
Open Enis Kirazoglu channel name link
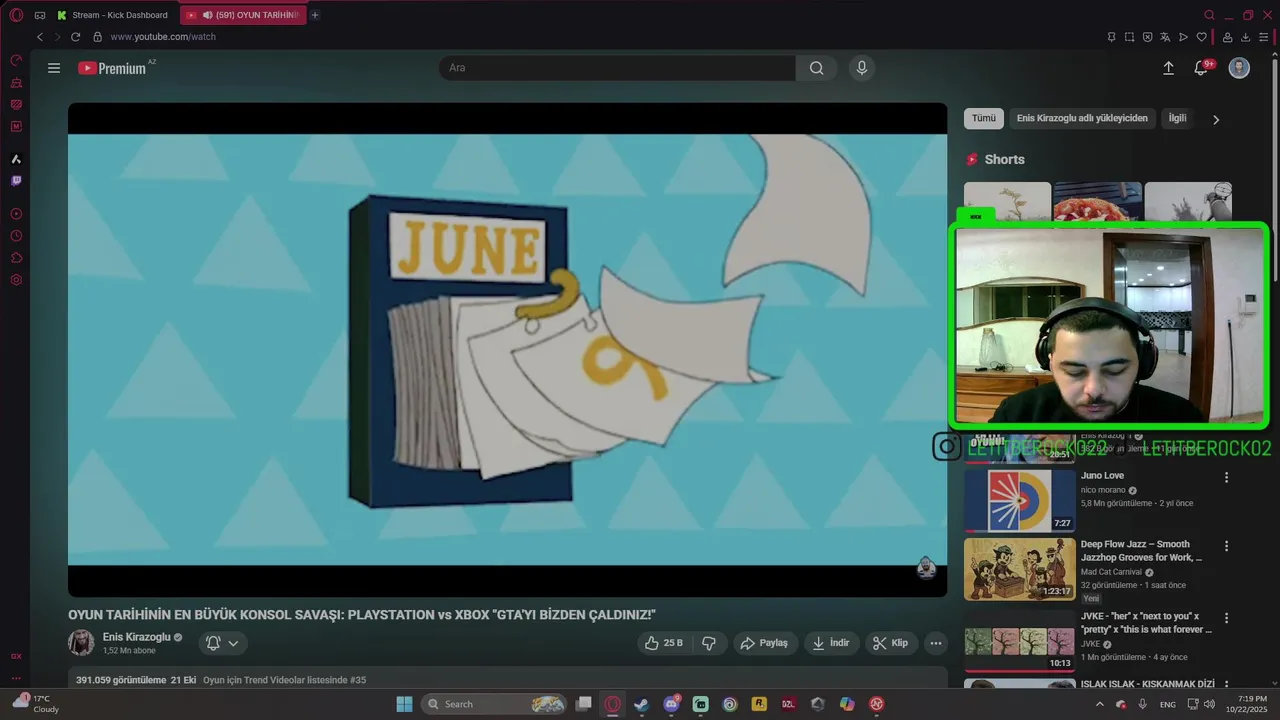(x=136, y=637)
